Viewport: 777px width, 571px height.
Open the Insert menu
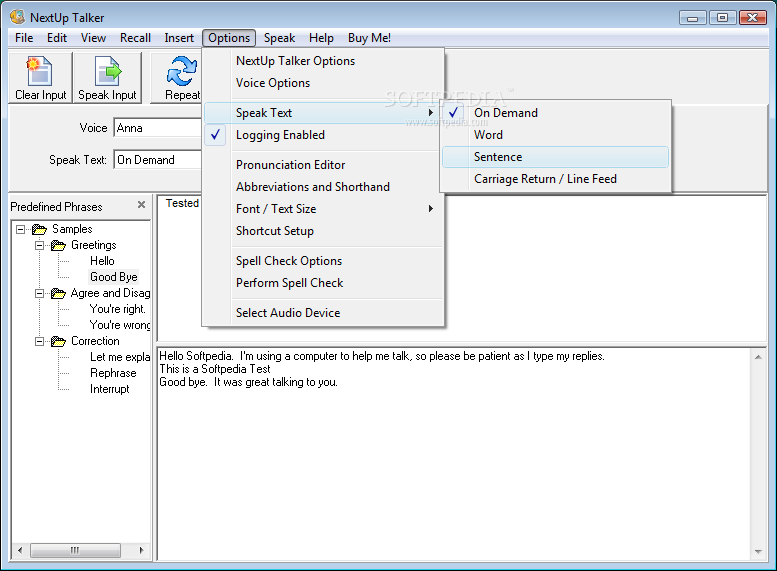(179, 38)
